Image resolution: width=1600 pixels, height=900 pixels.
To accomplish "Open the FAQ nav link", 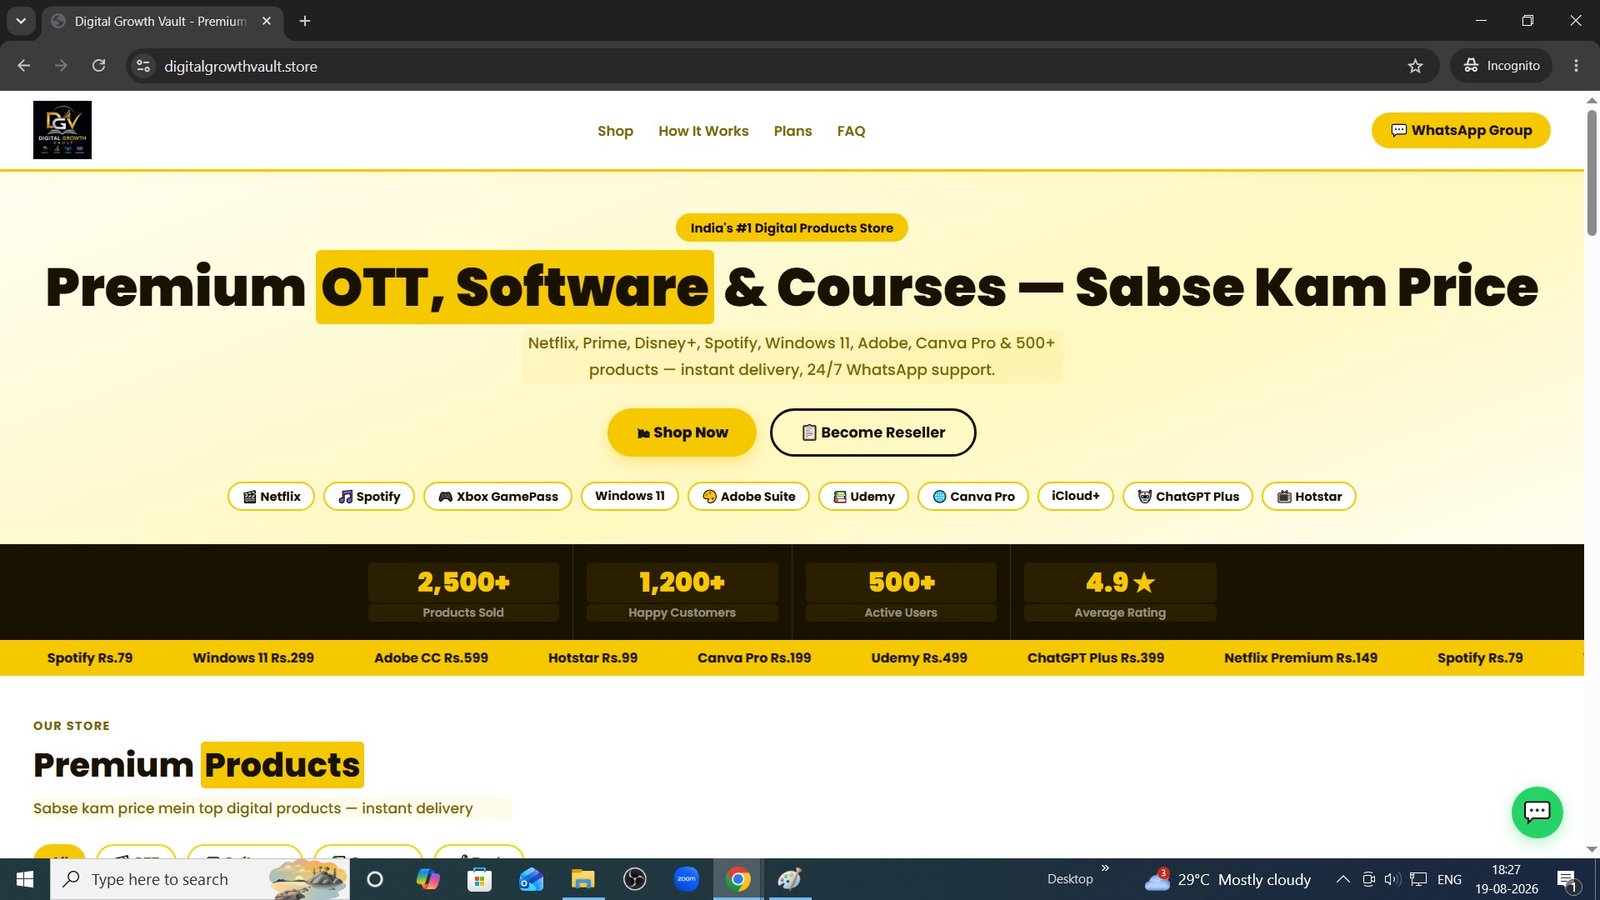I will (851, 131).
